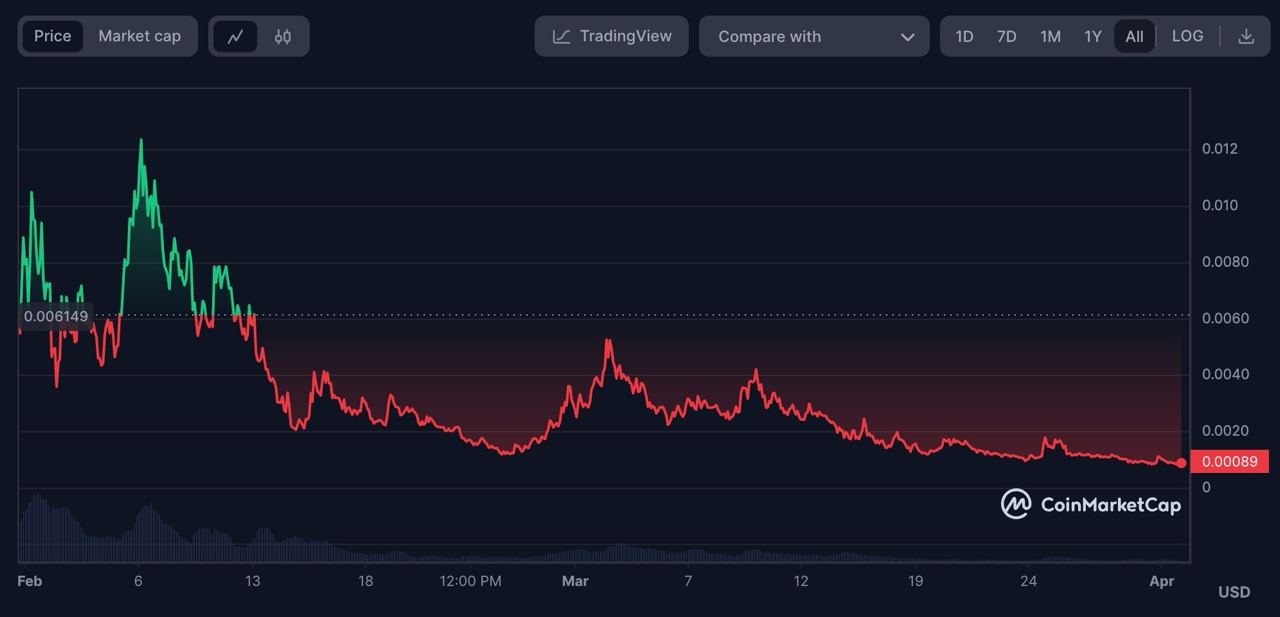Select the 1M time range

point(1050,37)
